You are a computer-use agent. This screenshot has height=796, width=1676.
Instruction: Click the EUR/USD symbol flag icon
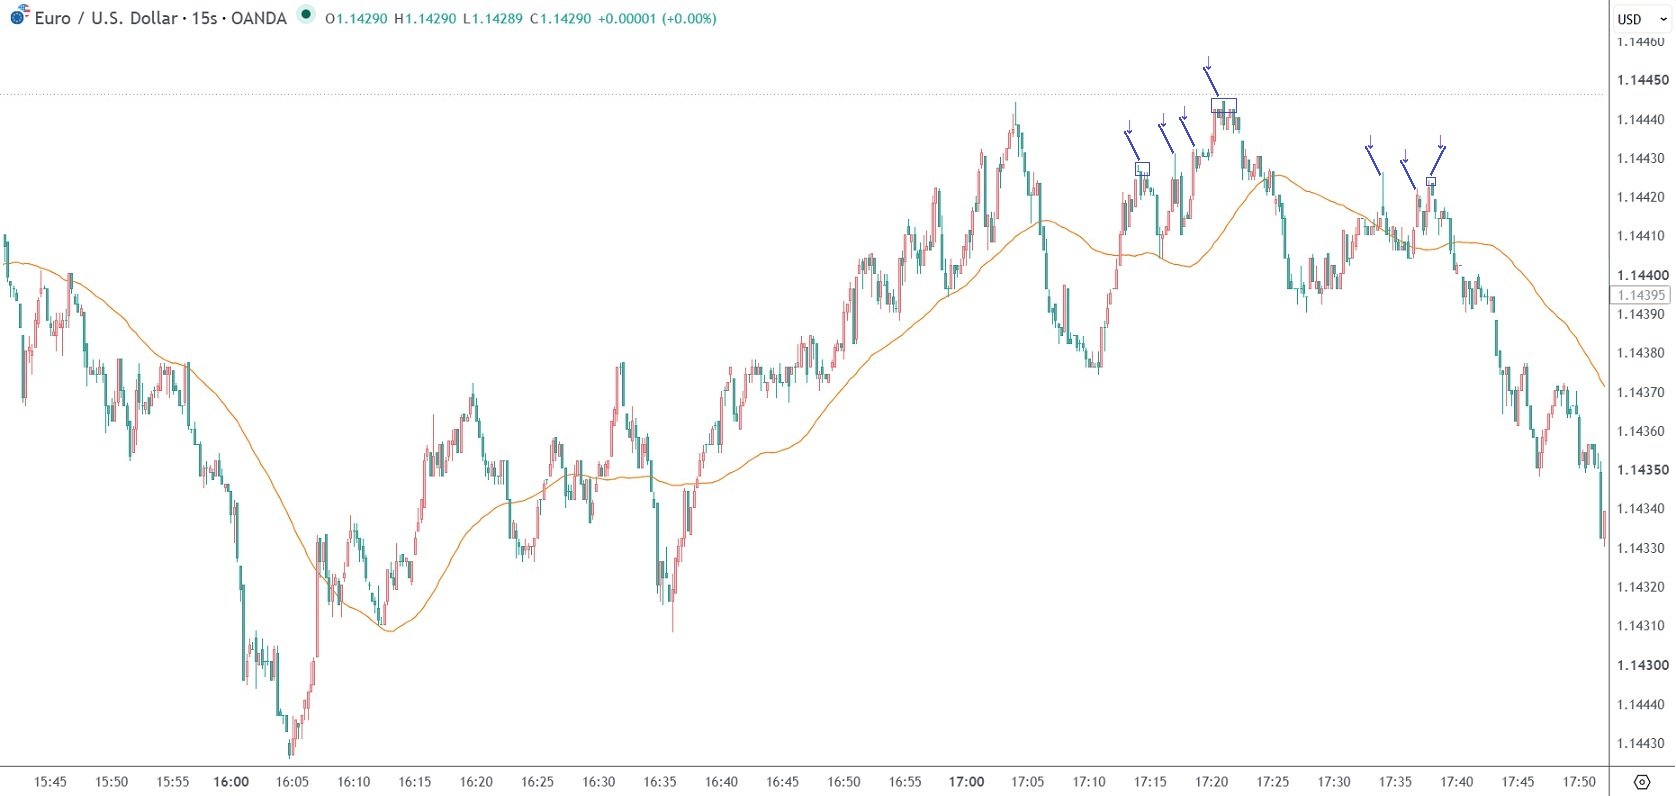[x=19, y=15]
